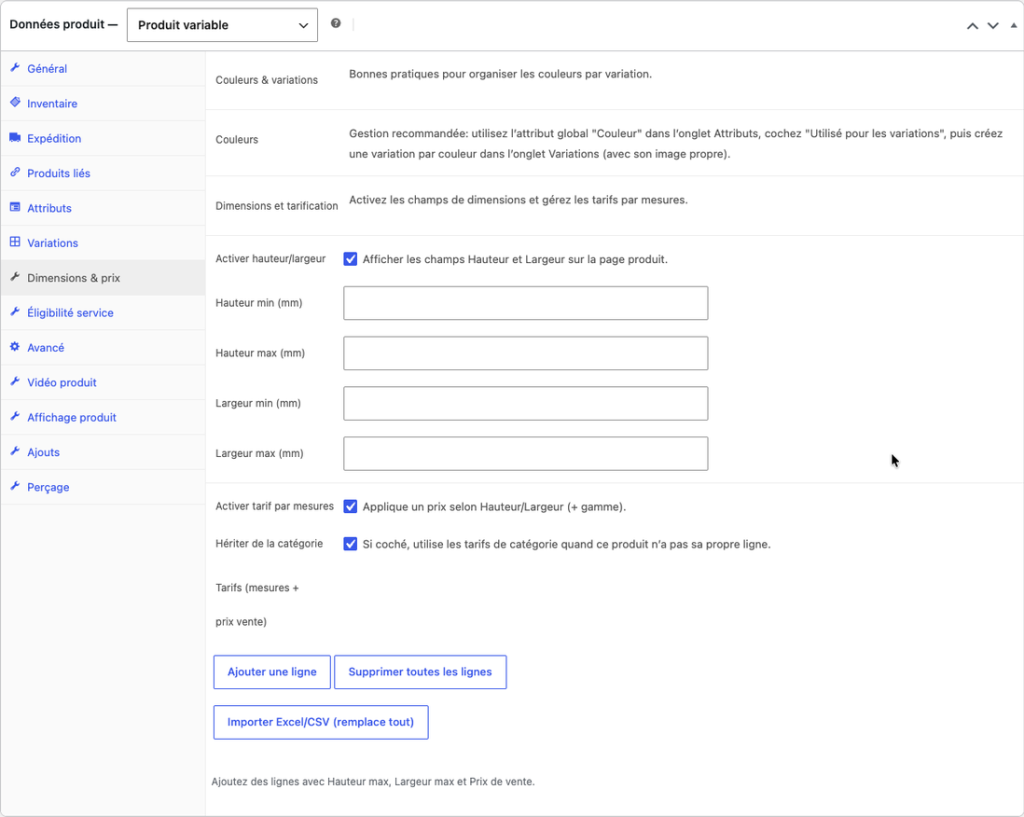Switch to the Avancé tab
Viewport: 1024px width, 817px height.
point(103,347)
